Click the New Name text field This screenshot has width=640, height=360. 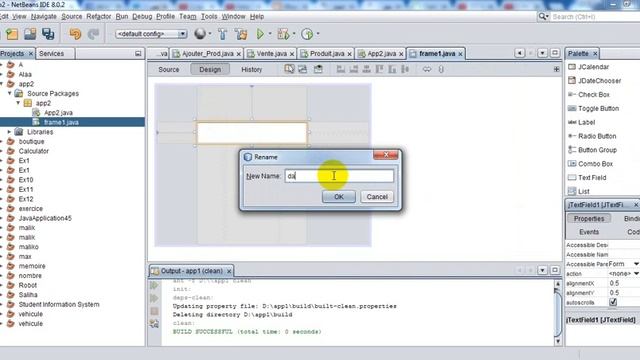point(339,176)
